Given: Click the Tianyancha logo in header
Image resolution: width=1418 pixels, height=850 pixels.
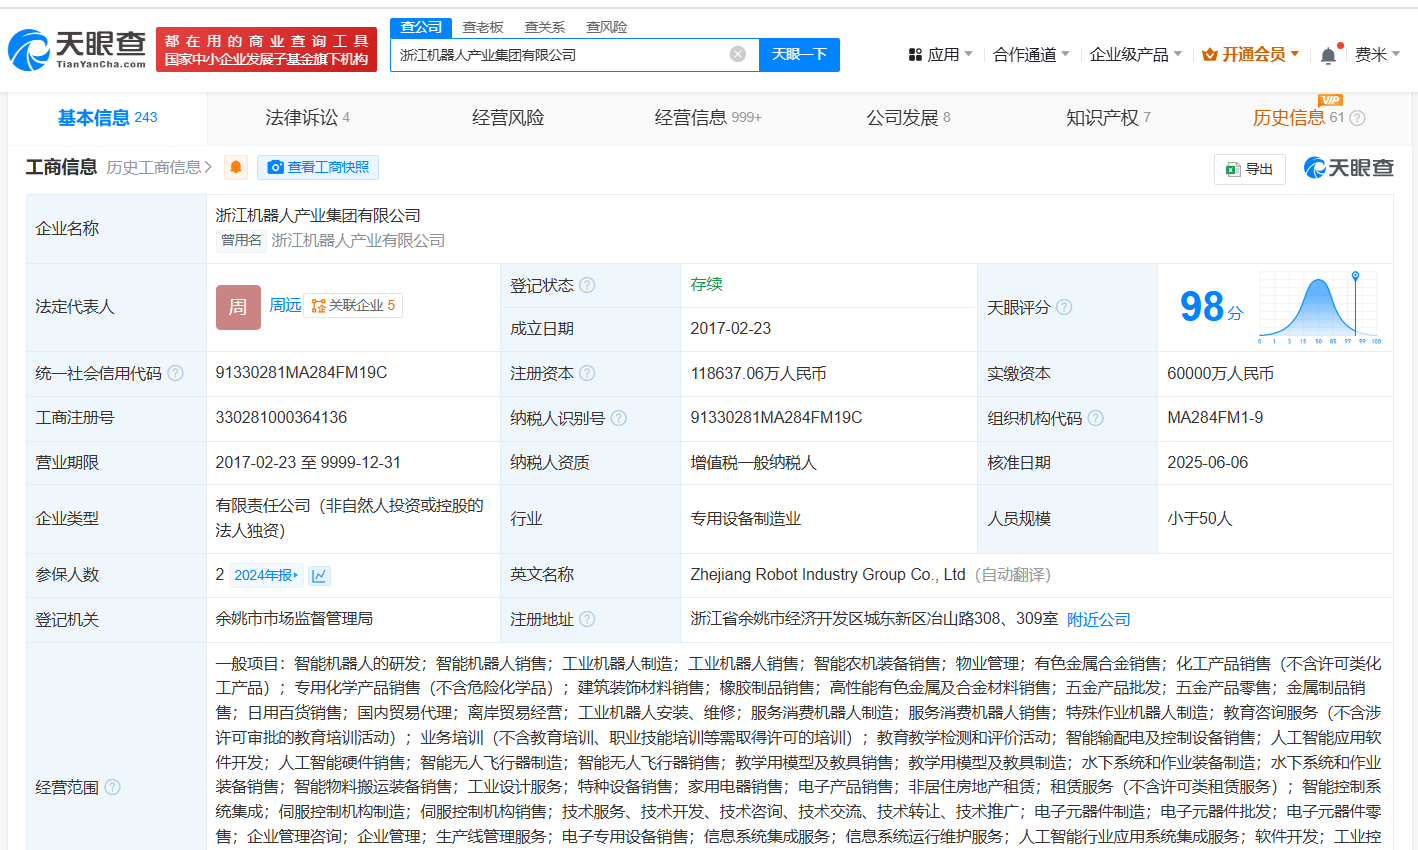Looking at the screenshot, I should click(x=77, y=50).
